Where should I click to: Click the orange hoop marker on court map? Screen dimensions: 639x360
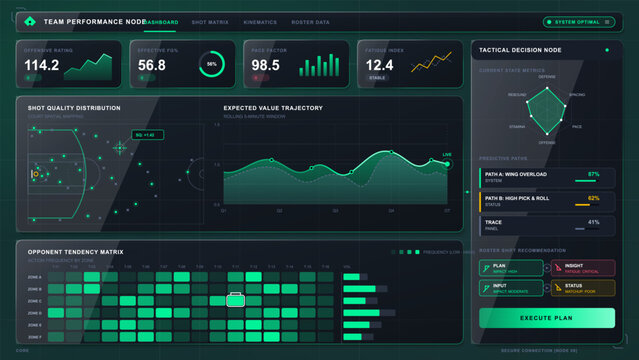click(36, 174)
